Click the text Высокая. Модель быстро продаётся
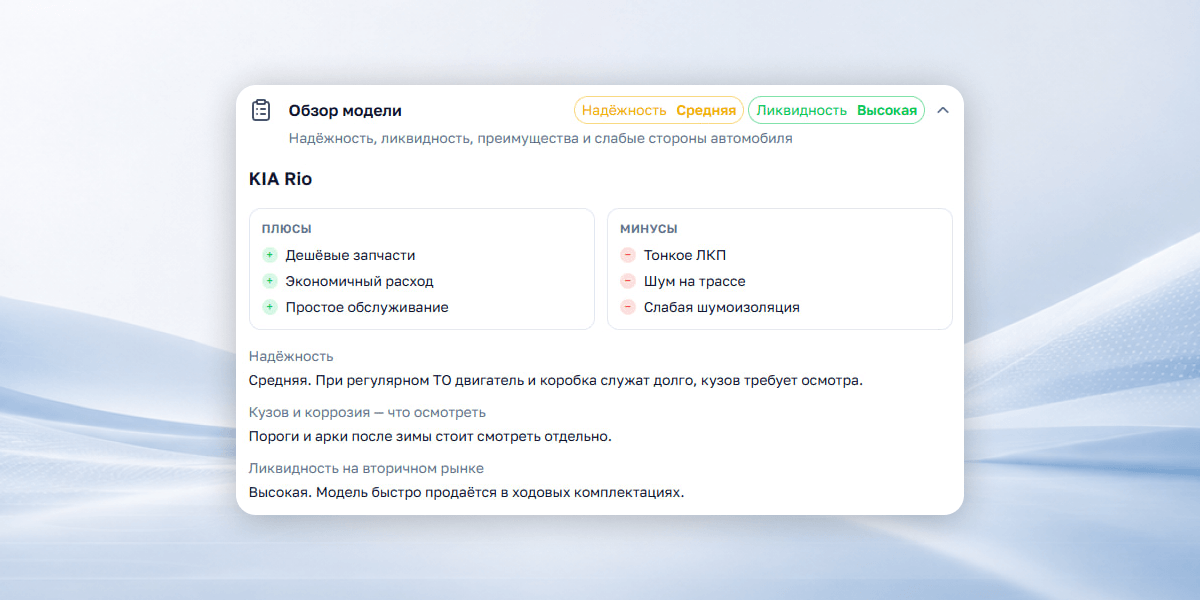Screen dimensions: 1200x600 coord(467,492)
